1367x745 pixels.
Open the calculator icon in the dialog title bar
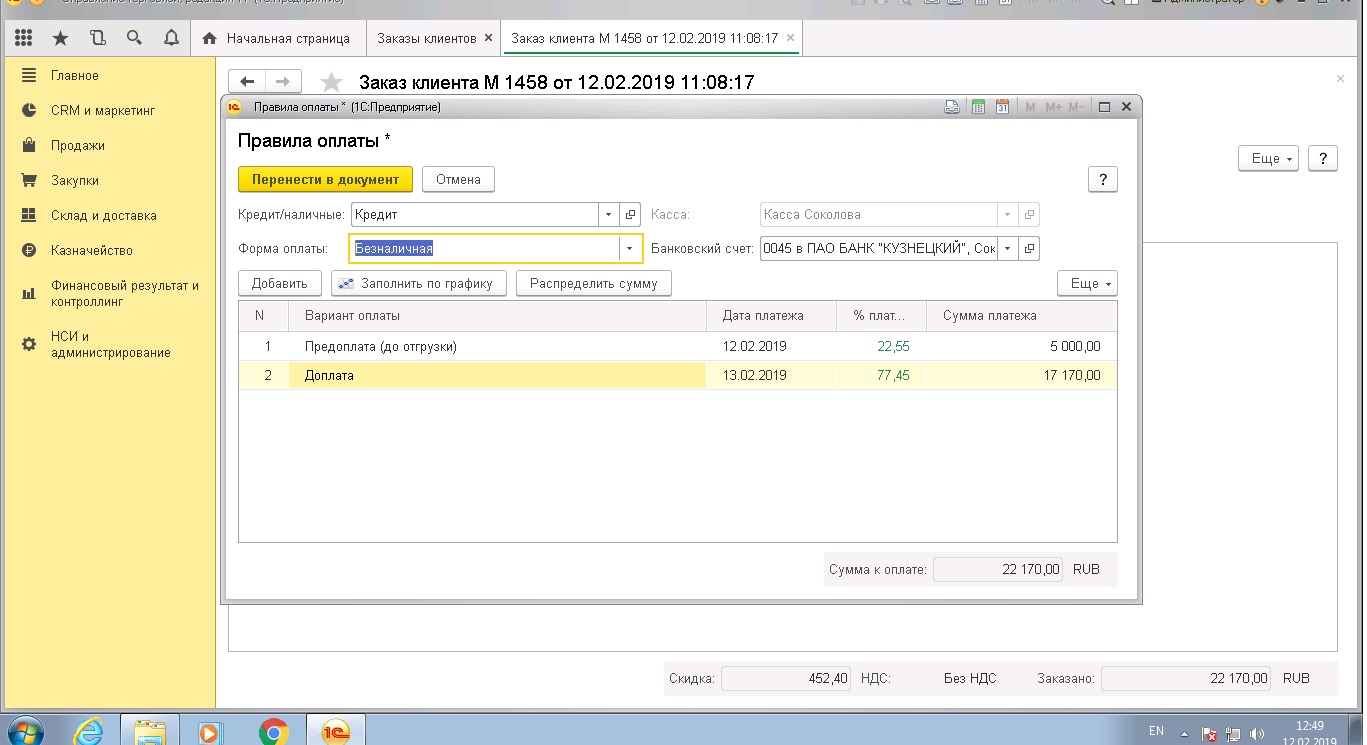pyautogui.click(x=978, y=107)
